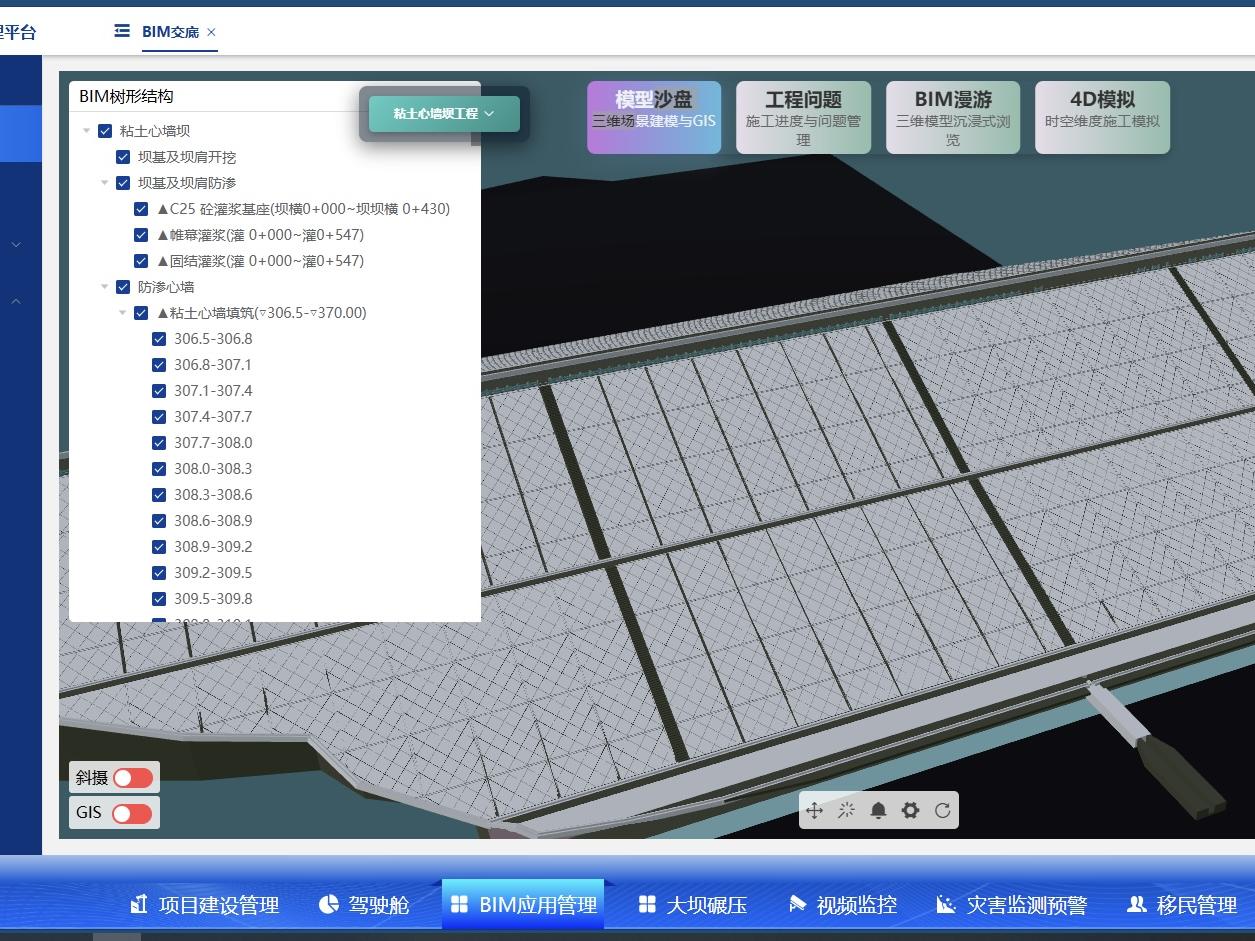Uncheck the 308.0-308.3 layer checkbox
1255x941 pixels.
tap(159, 469)
